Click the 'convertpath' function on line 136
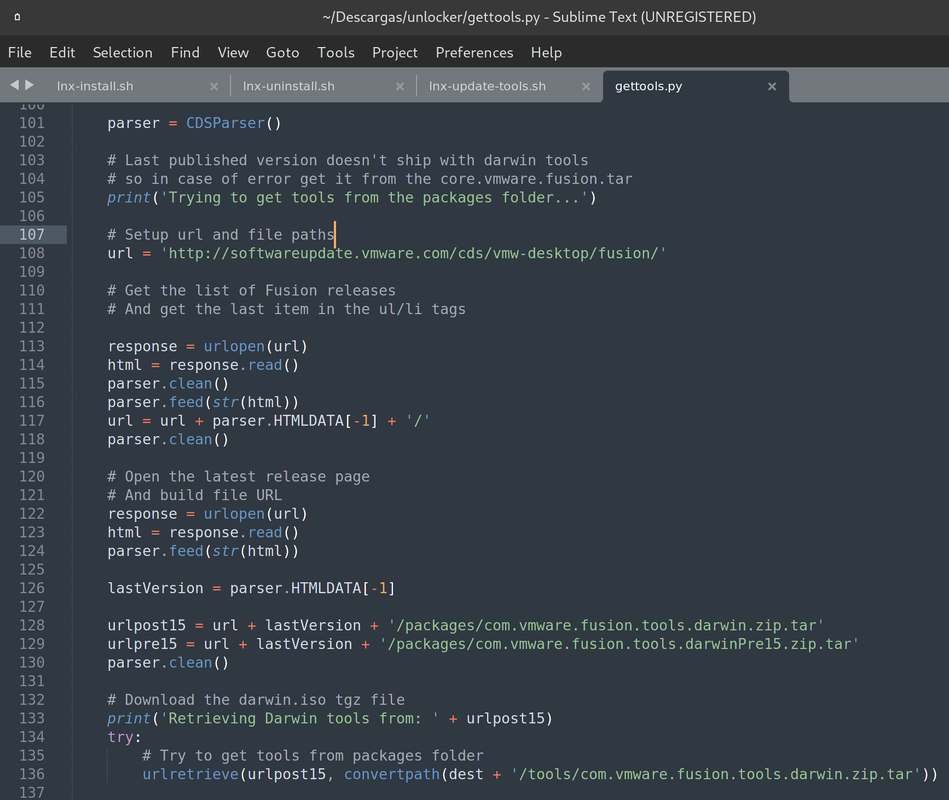949x800 pixels. tap(392, 775)
